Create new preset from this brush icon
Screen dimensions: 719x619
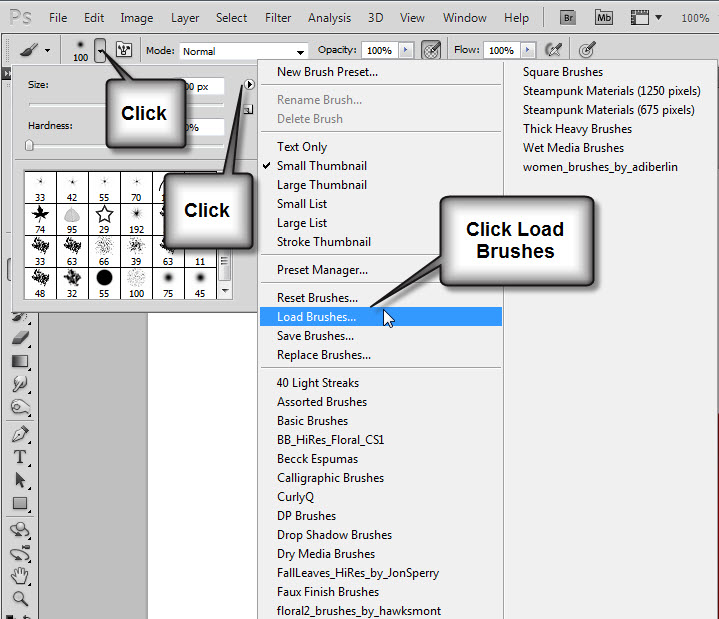tap(248, 110)
